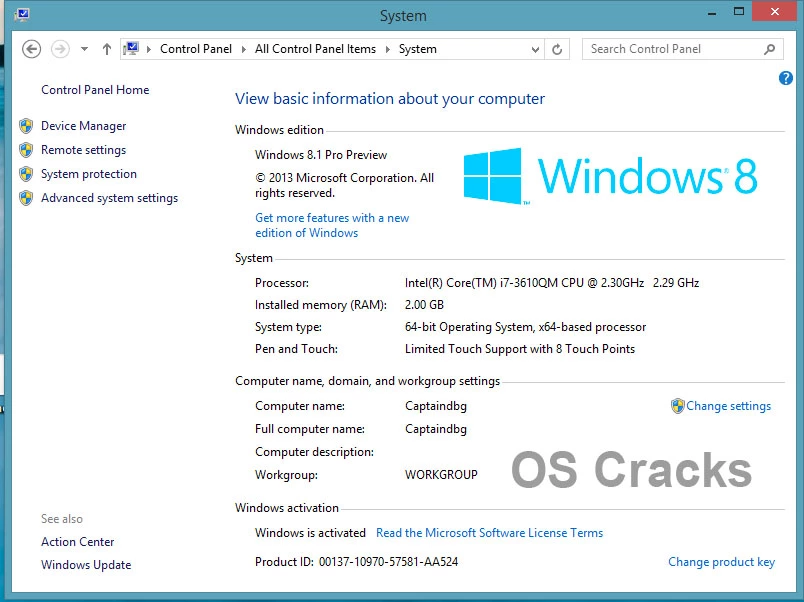The height and width of the screenshot is (602, 804).
Task: Click the shield icon beside Remote settings
Action: coord(26,150)
